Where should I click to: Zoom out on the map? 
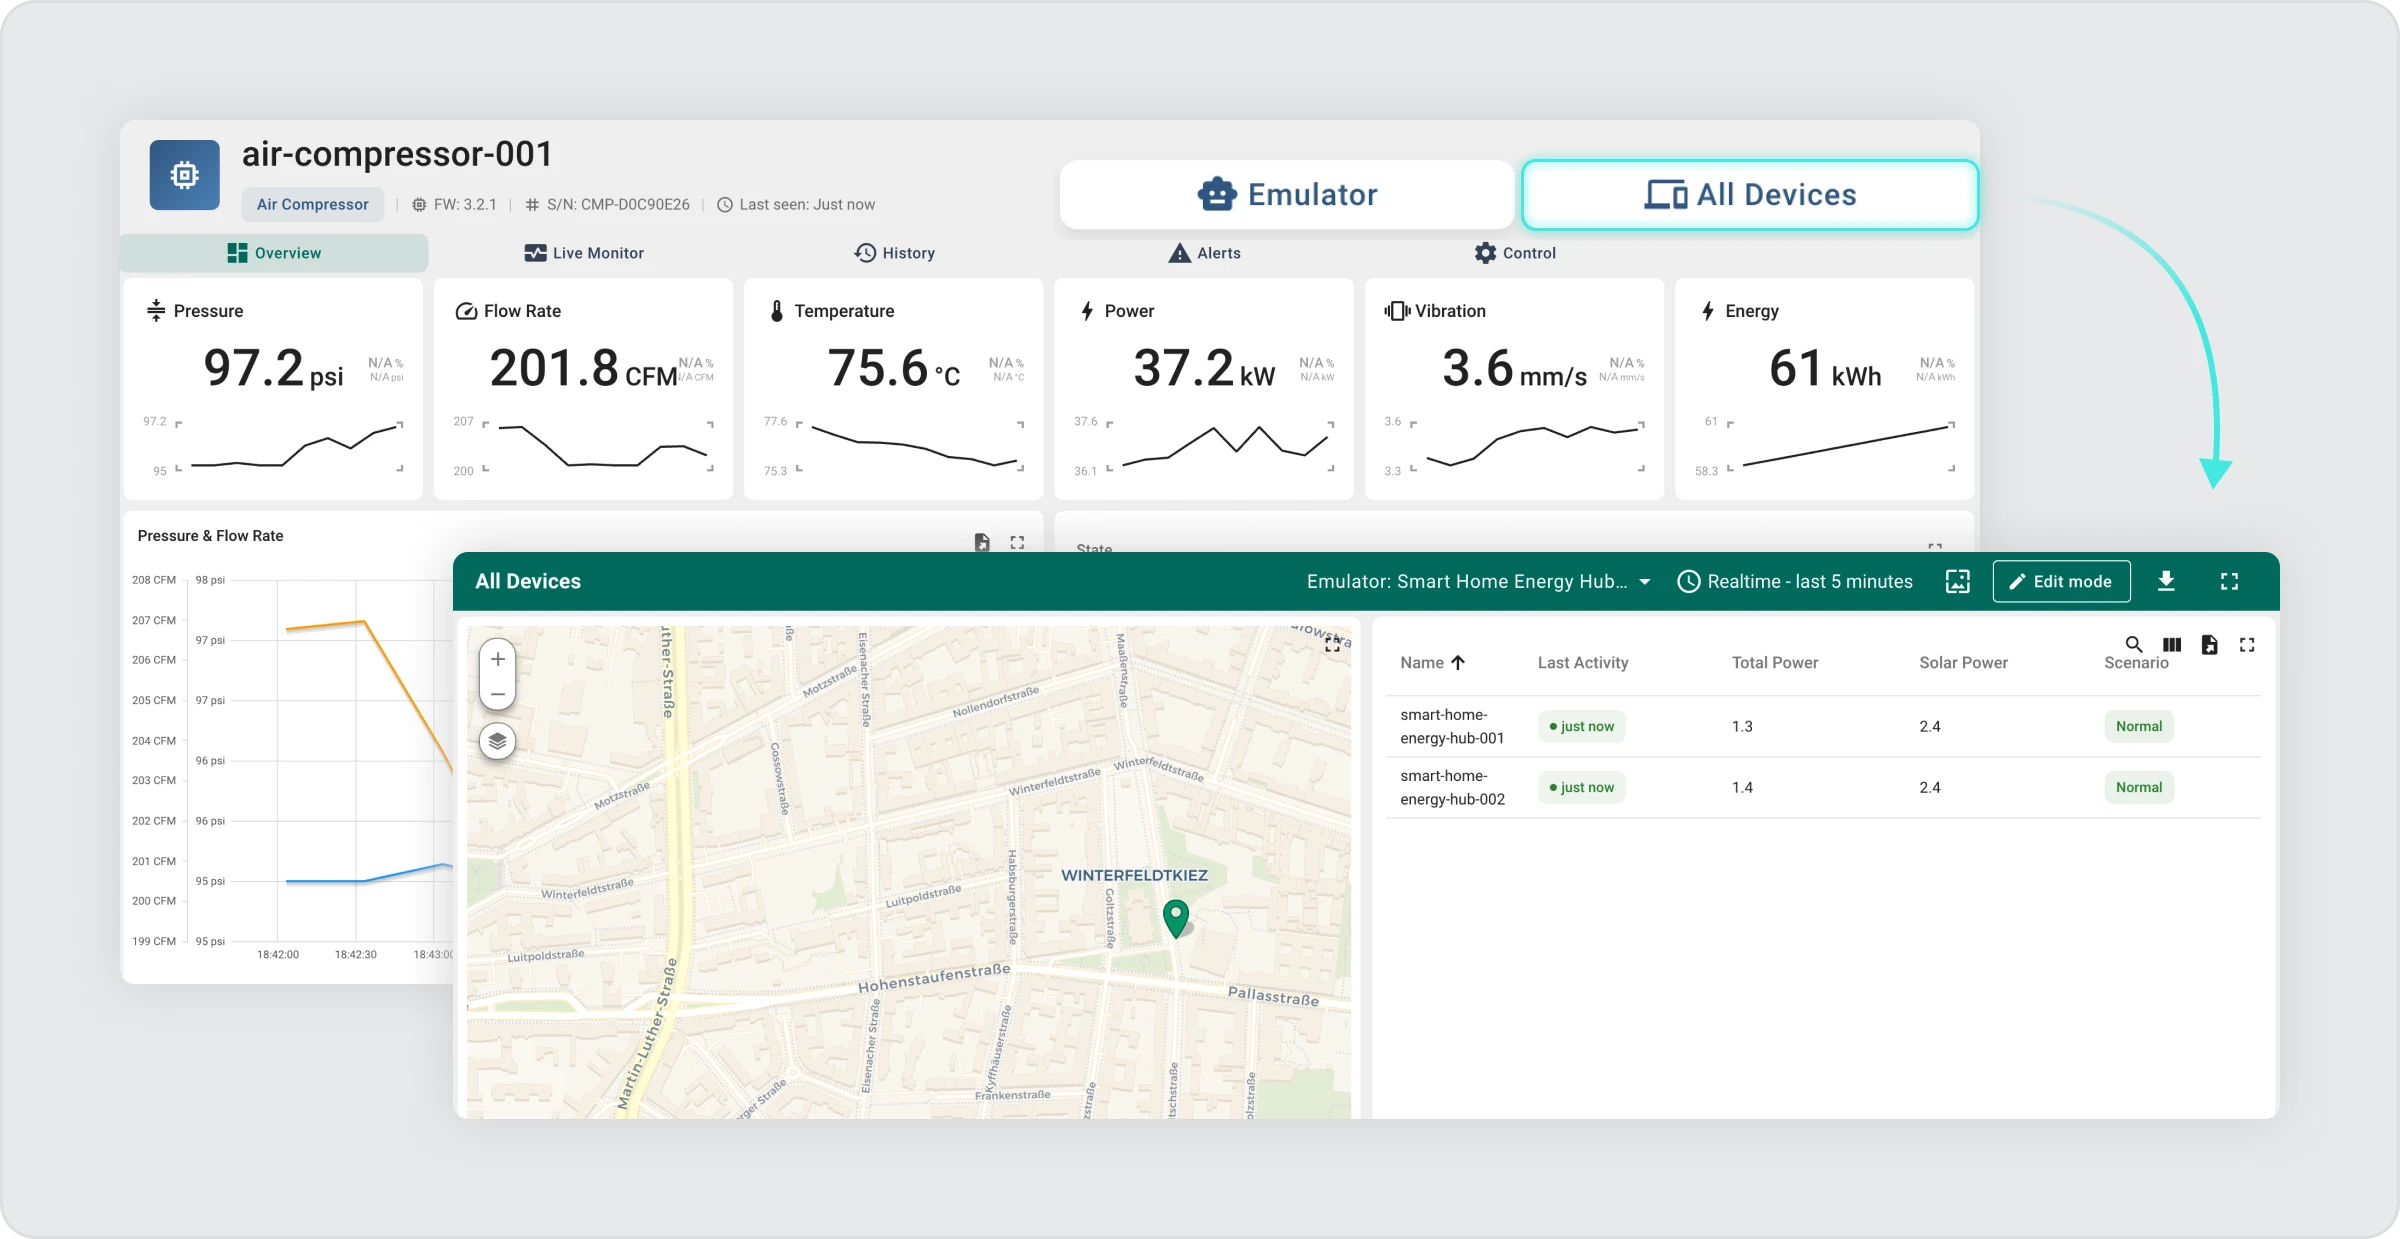[497, 694]
